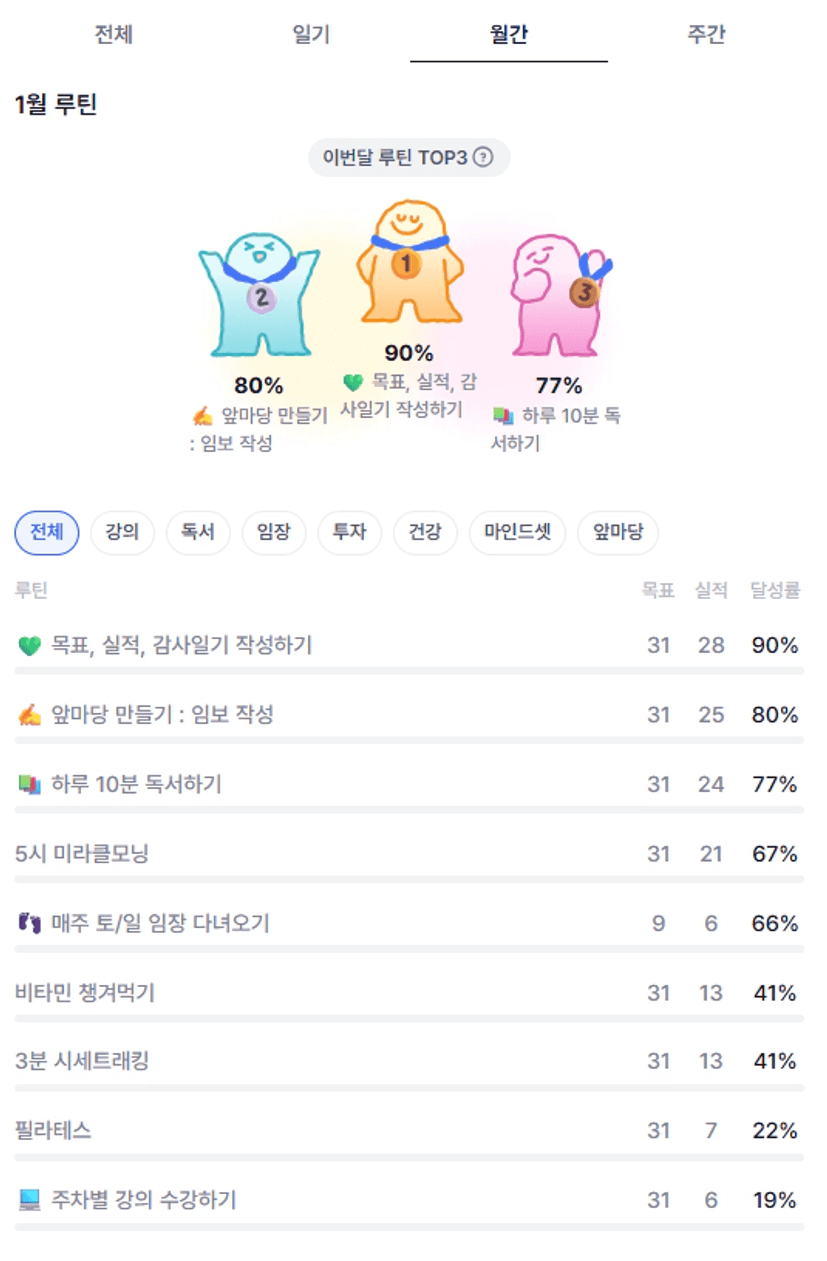
Task: Show only 건강 routines
Action: tap(425, 532)
